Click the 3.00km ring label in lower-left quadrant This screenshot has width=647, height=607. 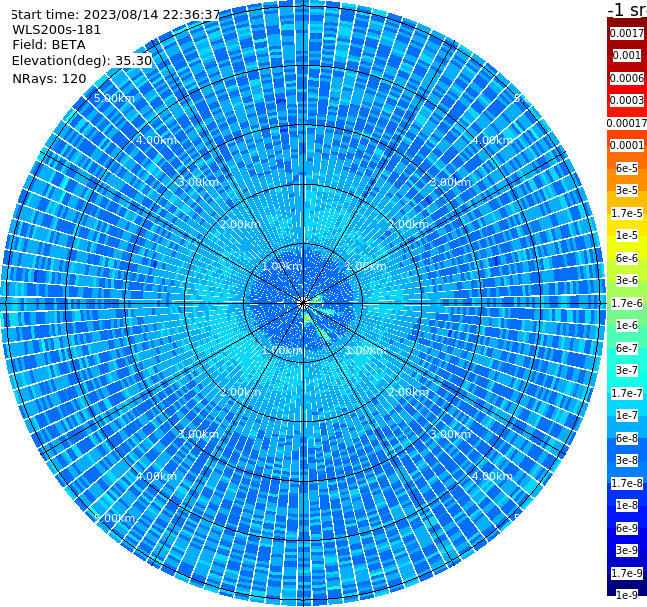tap(198, 434)
